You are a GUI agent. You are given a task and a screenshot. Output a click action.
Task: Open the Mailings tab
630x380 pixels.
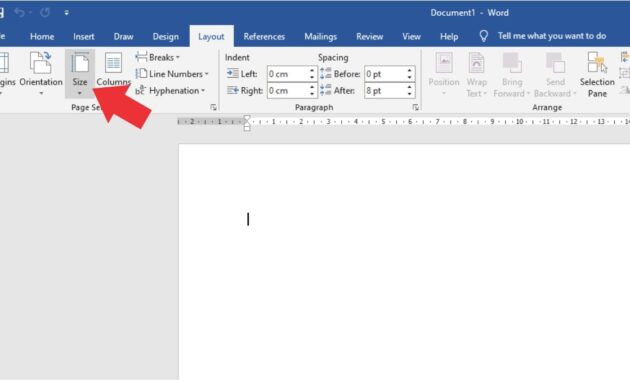click(x=320, y=37)
